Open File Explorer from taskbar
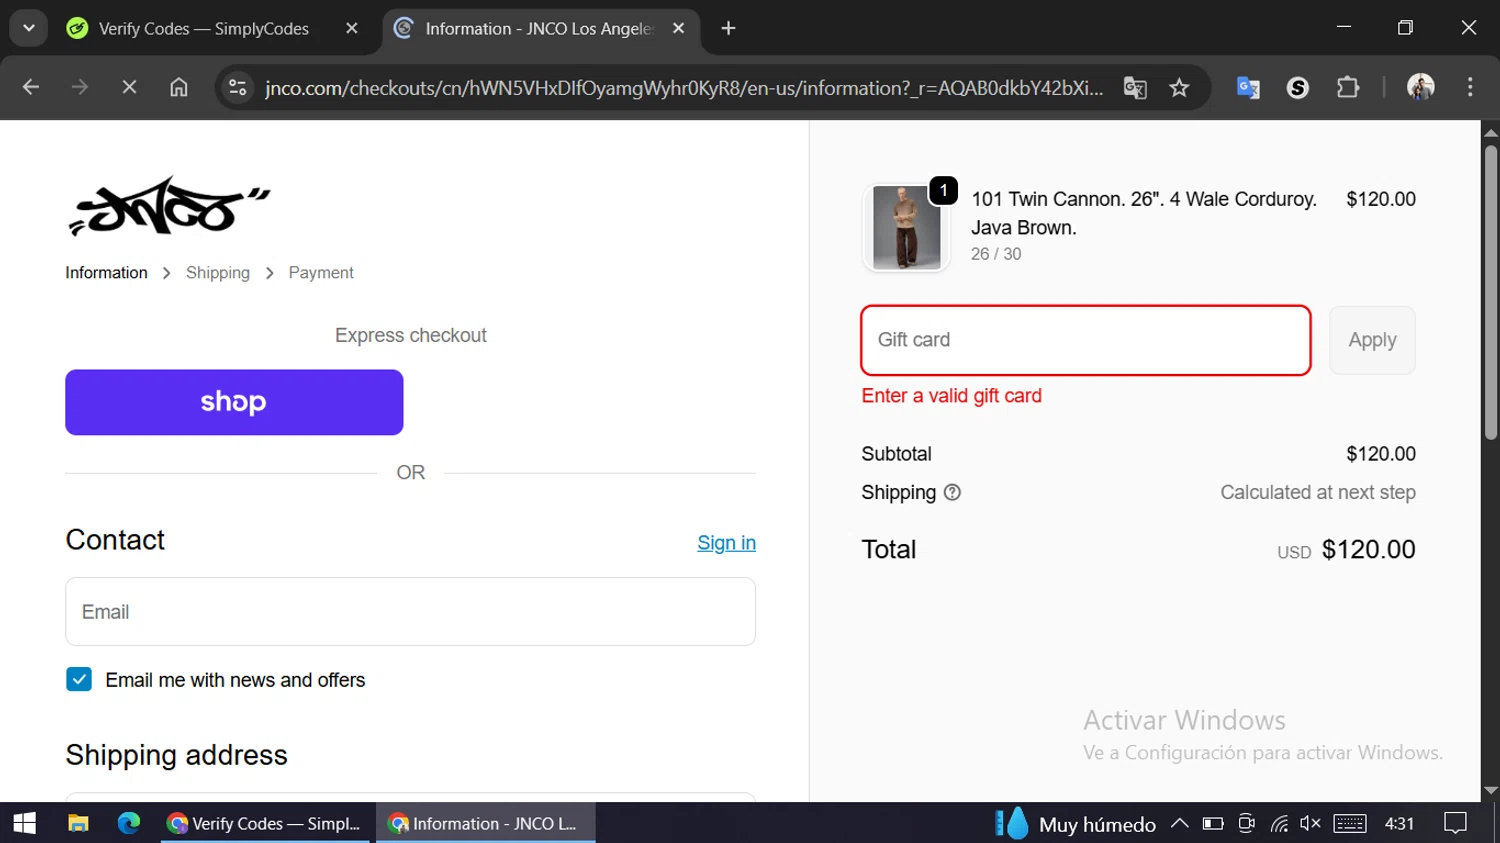The image size is (1500, 843). coord(78,823)
